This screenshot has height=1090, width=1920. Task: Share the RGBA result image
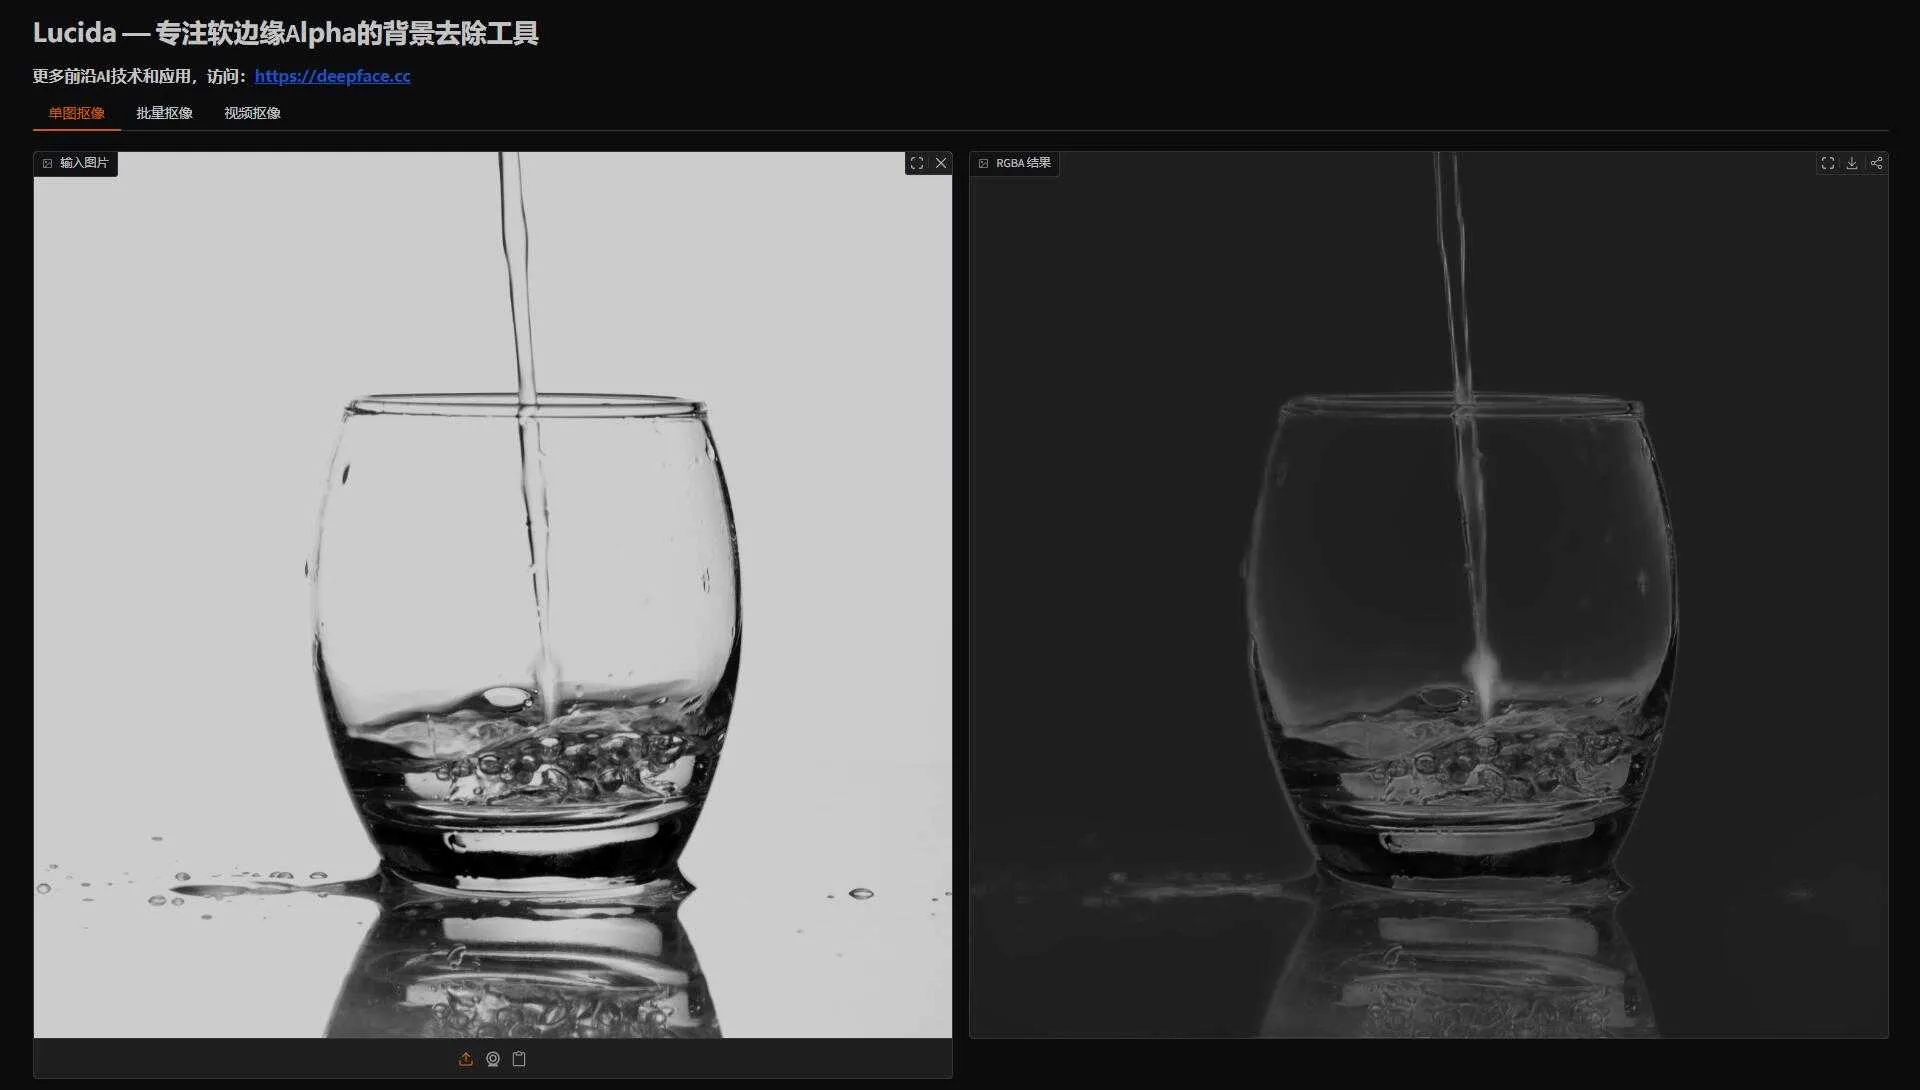pos(1877,163)
